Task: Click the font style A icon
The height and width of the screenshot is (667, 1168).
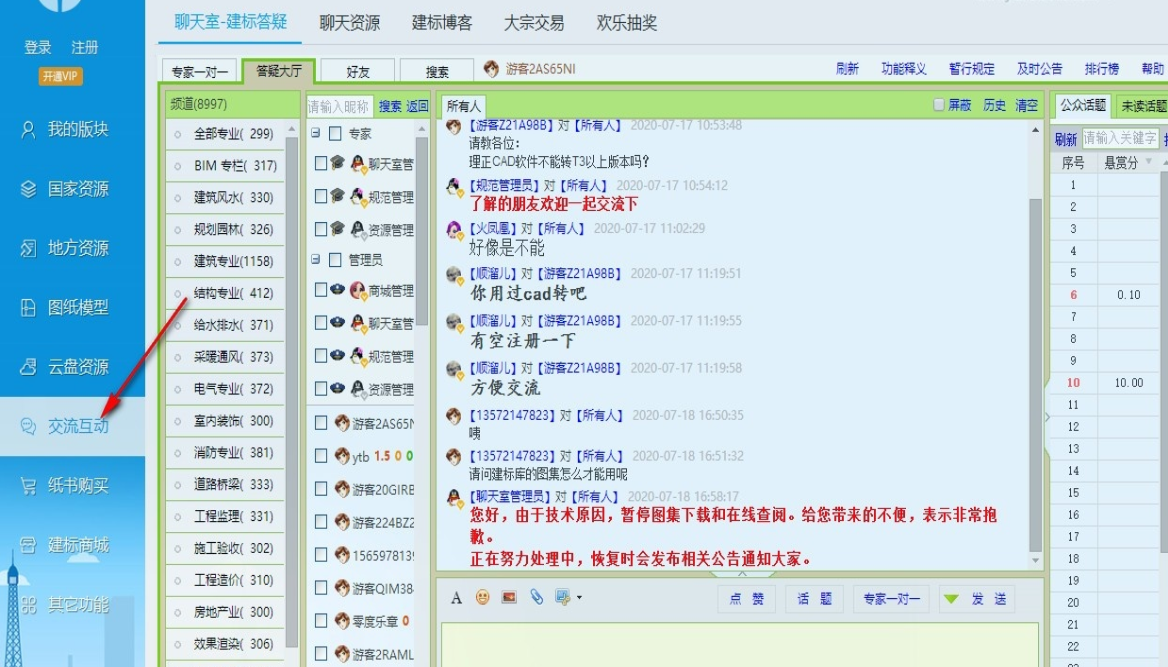Action: 457,598
